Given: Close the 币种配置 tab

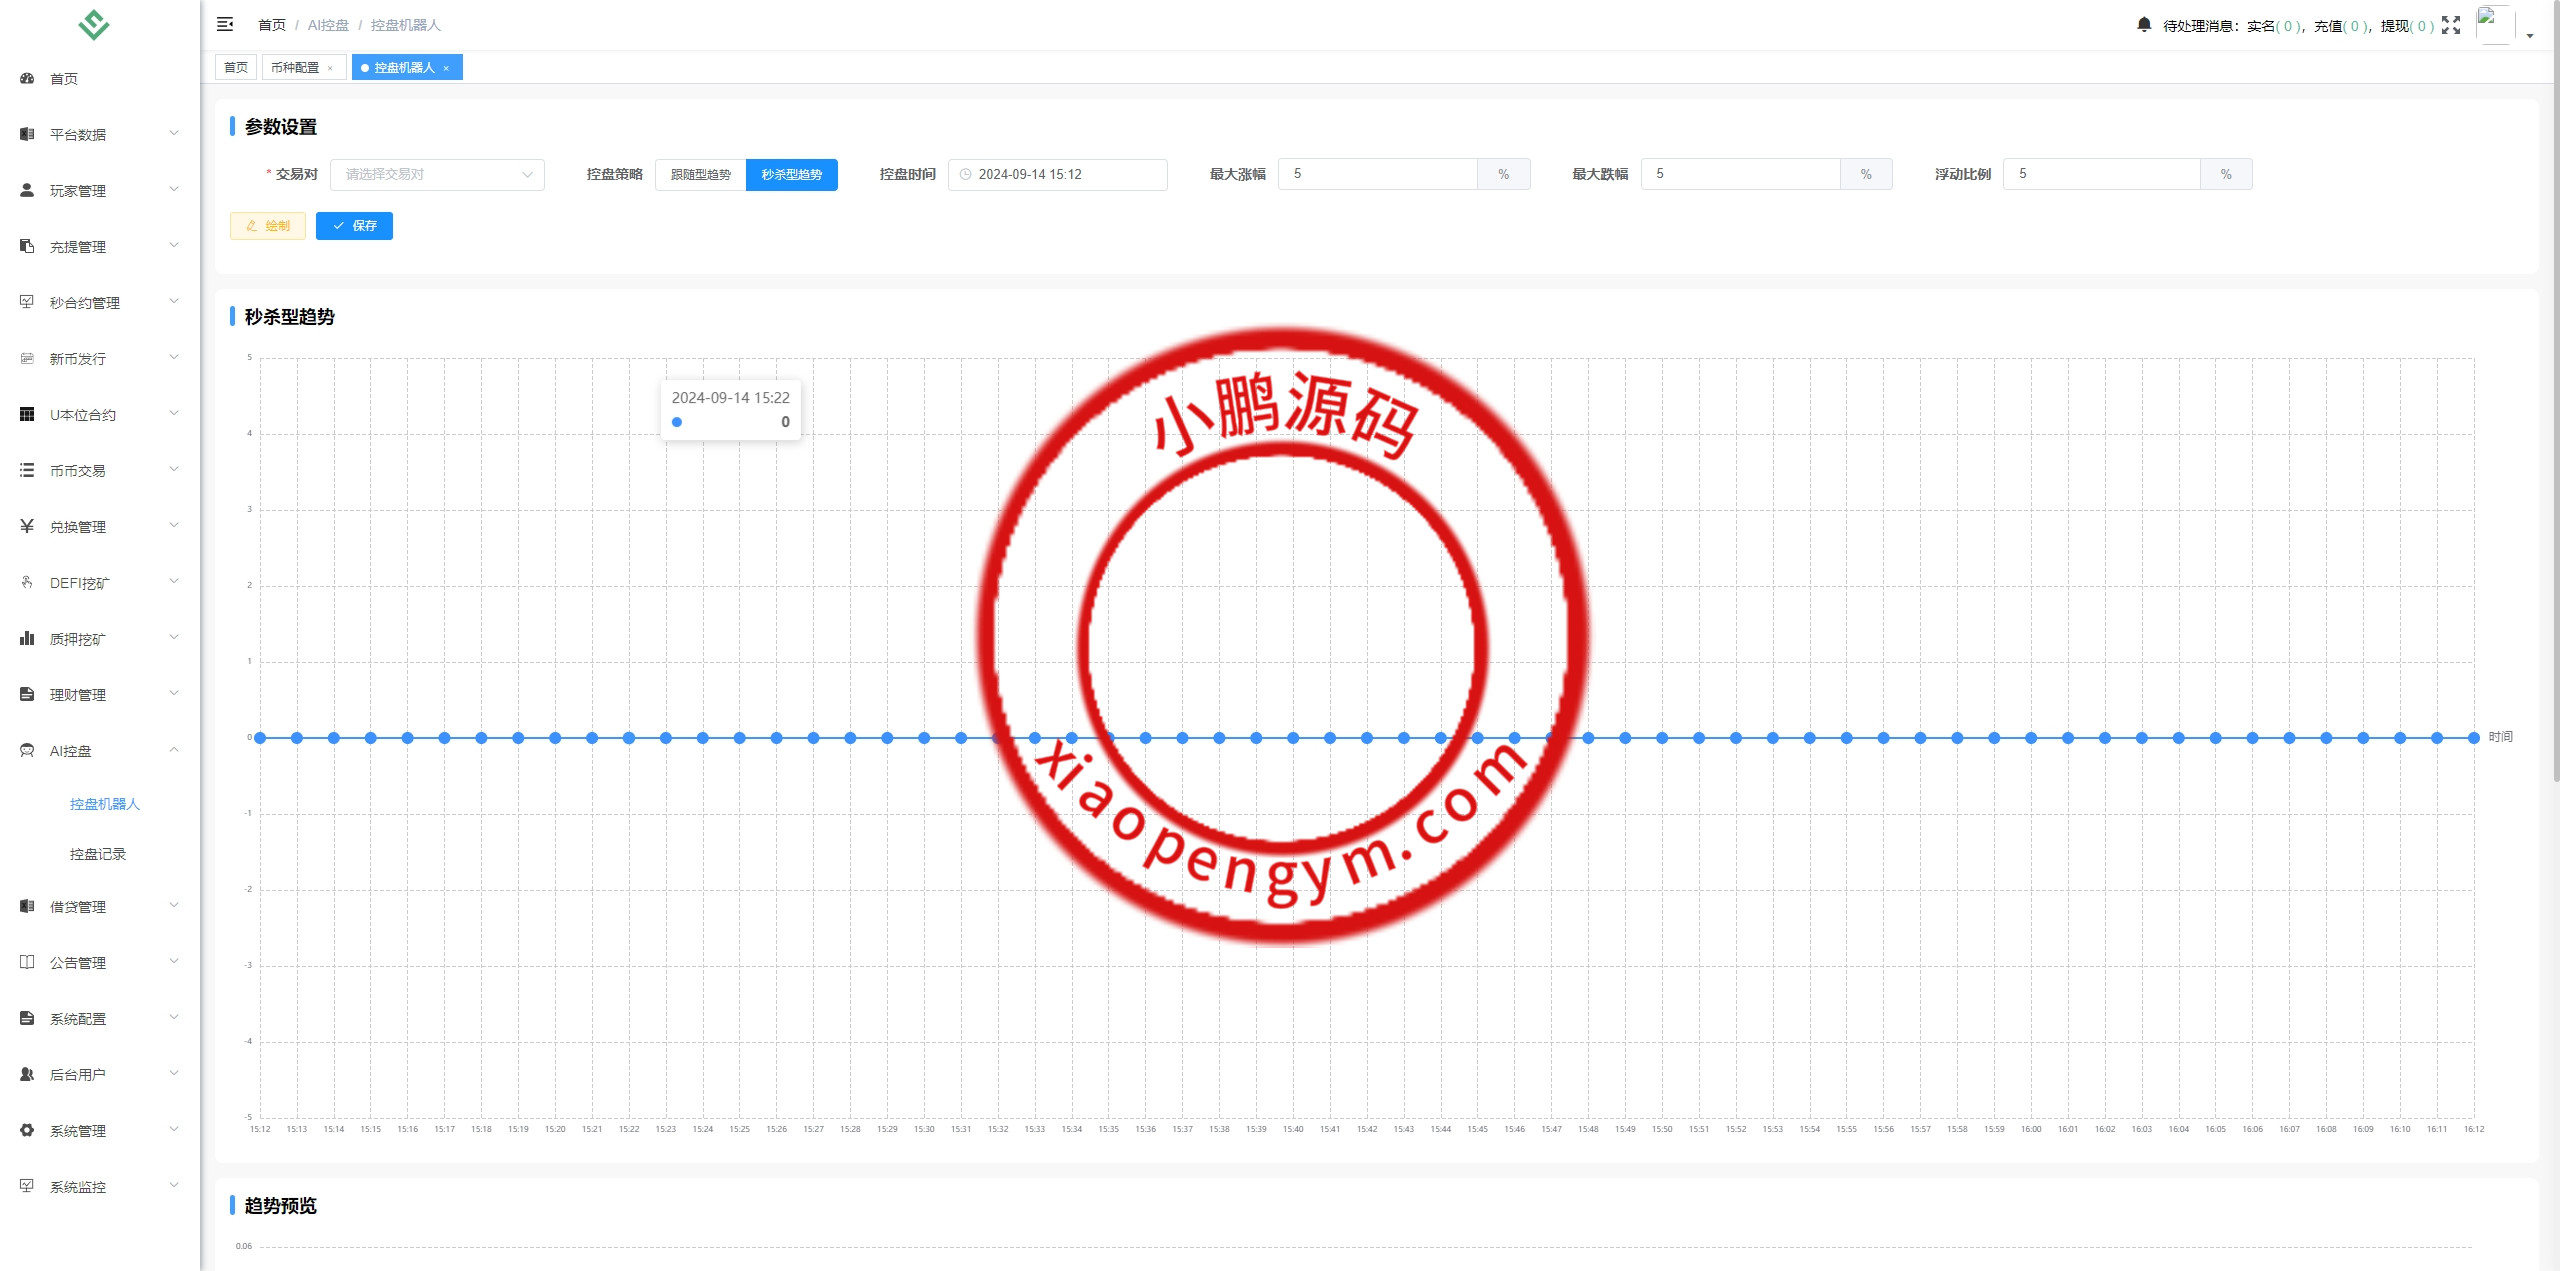Looking at the screenshot, I should pyautogui.click(x=330, y=68).
